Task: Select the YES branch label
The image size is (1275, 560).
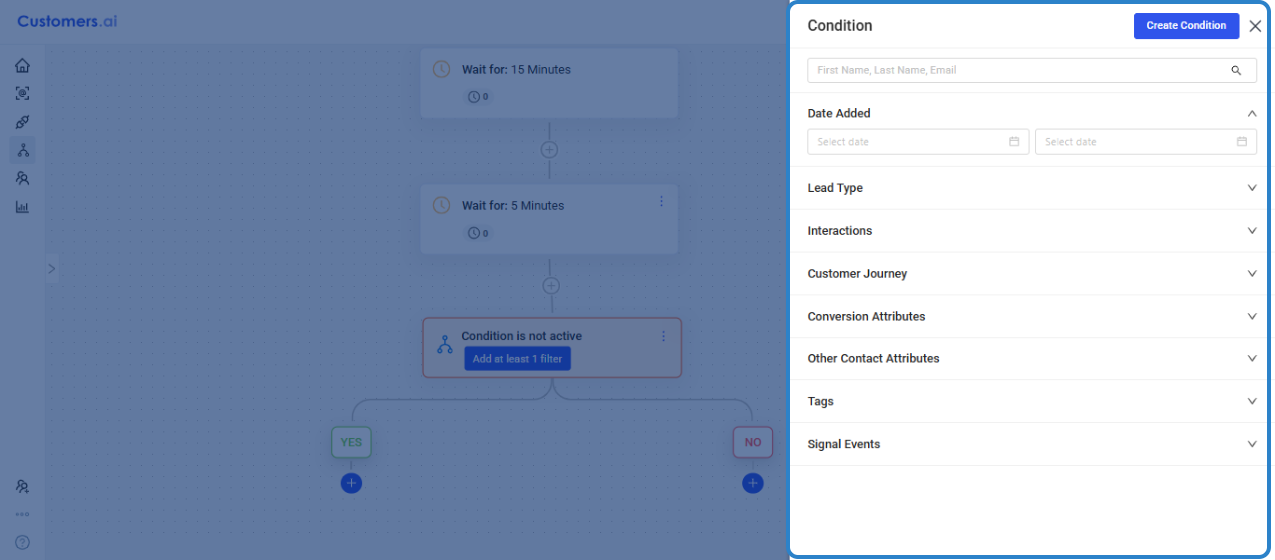Action: [x=351, y=442]
